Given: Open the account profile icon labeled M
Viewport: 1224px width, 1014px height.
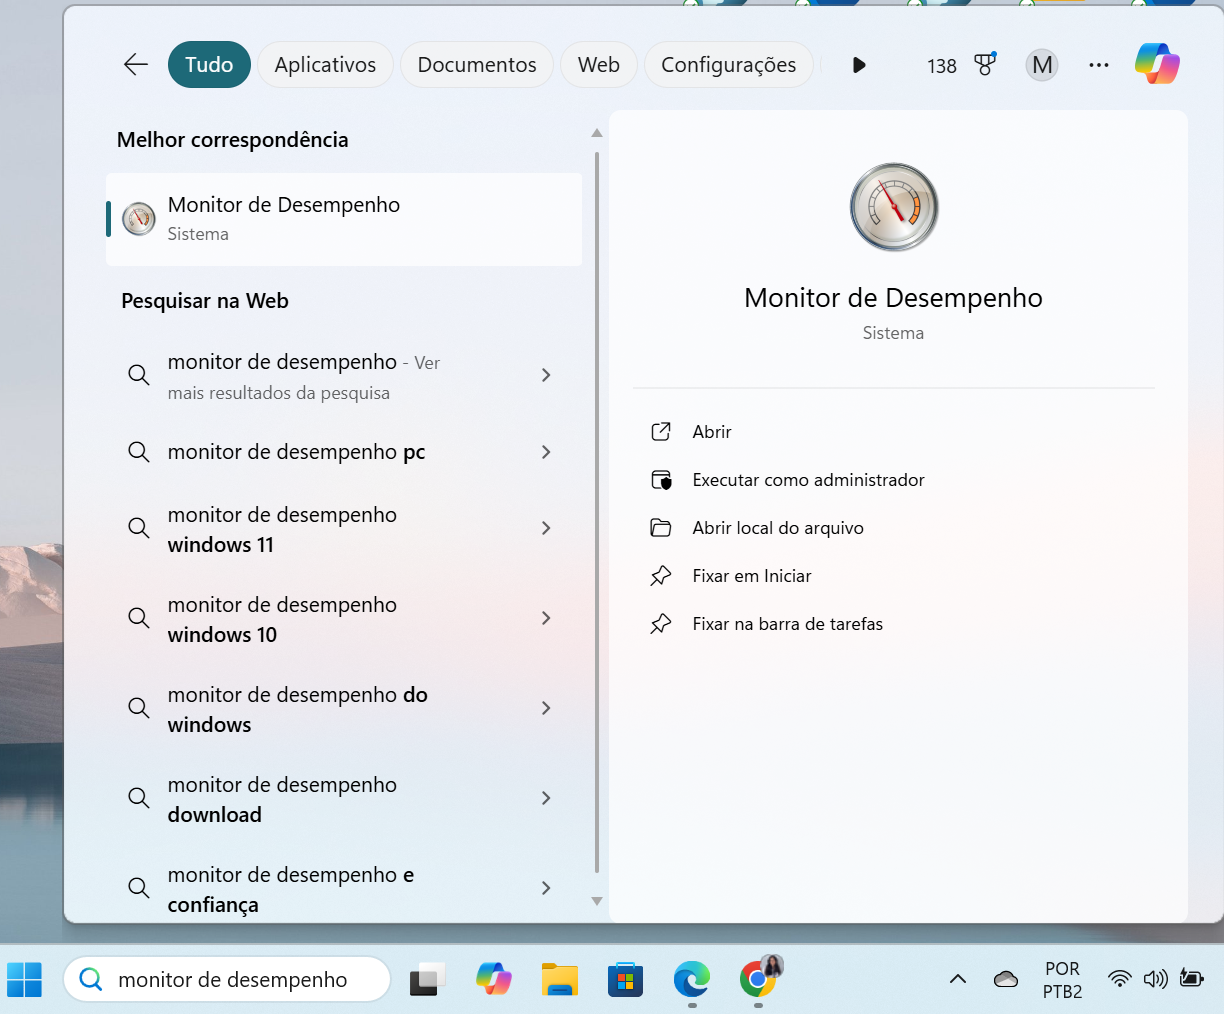Looking at the screenshot, I should 1042,64.
